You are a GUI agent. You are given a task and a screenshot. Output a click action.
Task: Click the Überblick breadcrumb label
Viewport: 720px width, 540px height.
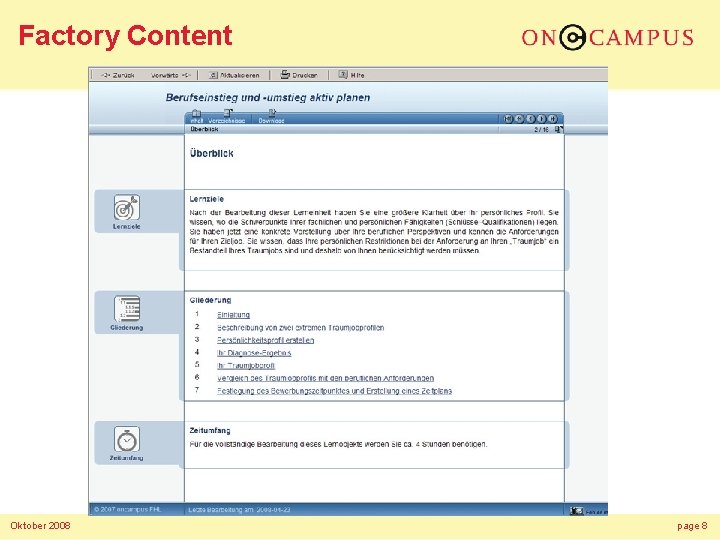coord(204,129)
